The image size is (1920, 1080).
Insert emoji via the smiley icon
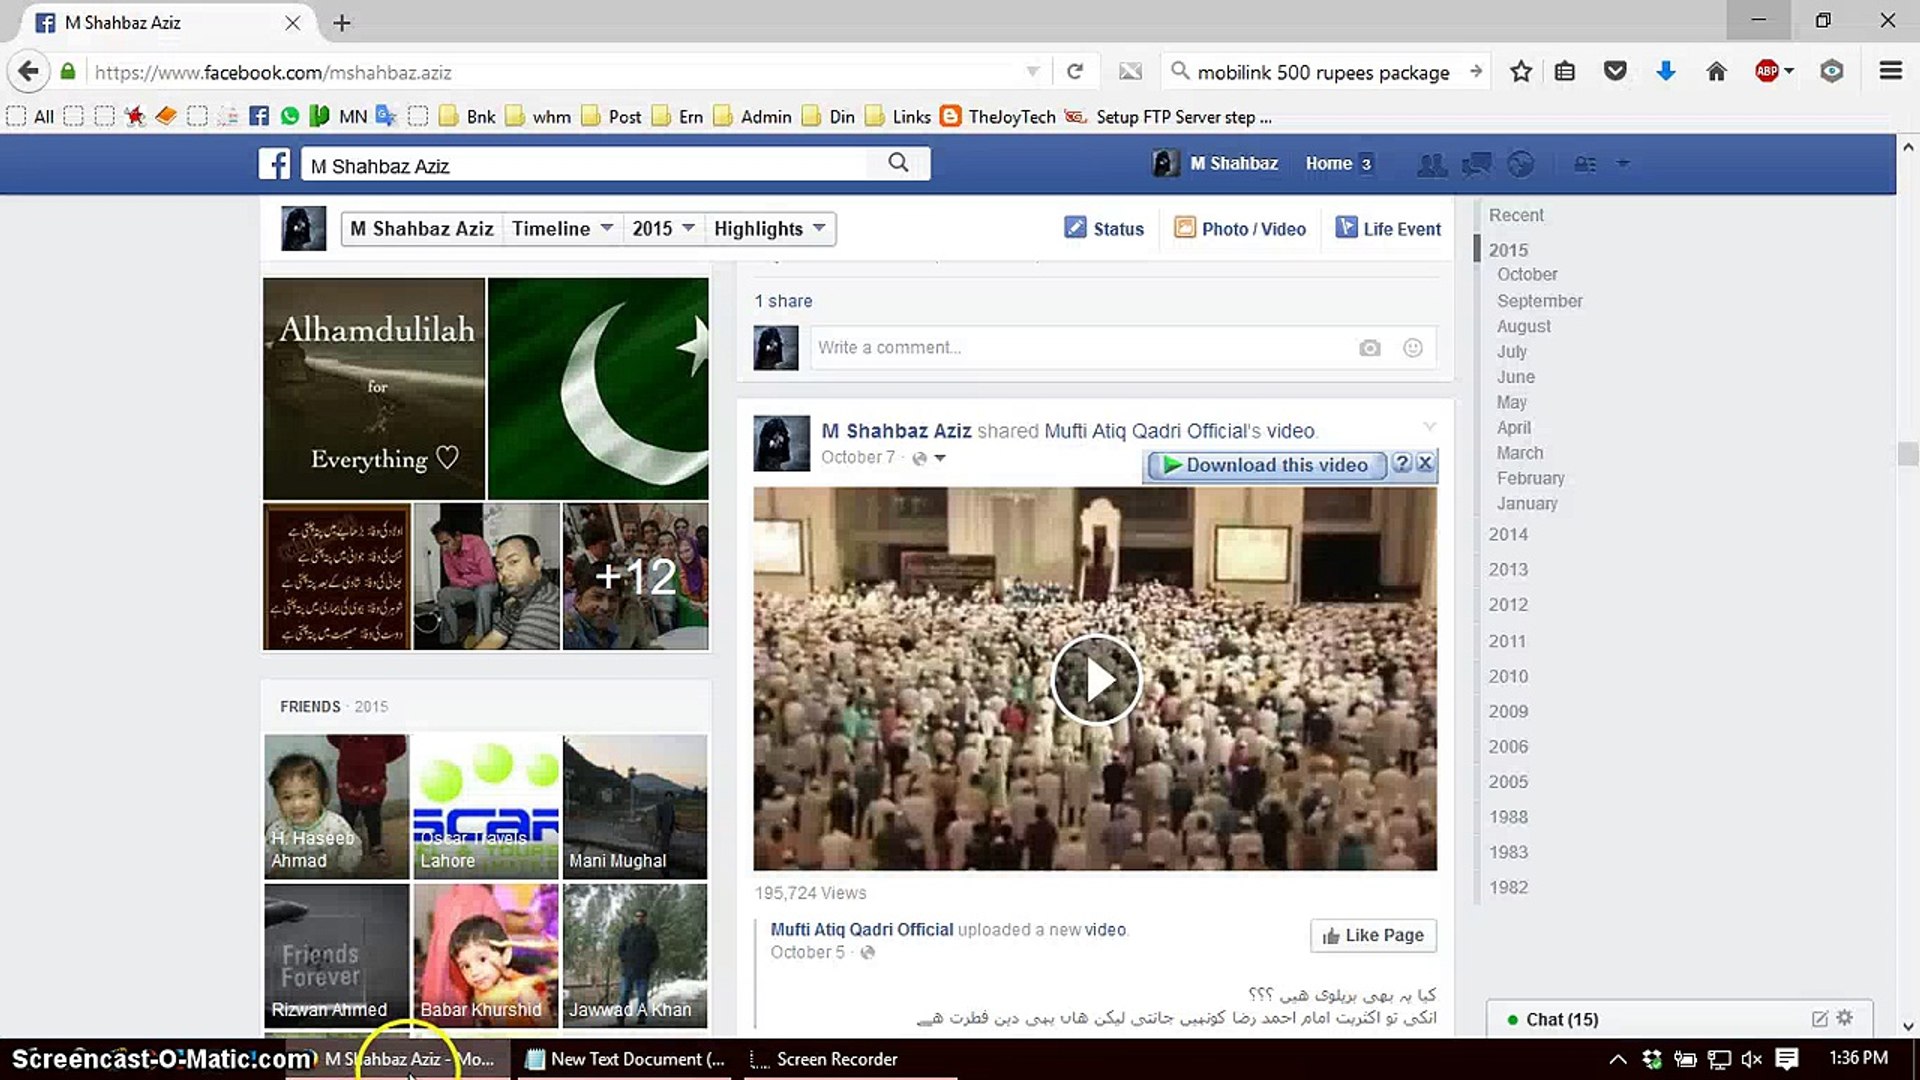(1412, 348)
